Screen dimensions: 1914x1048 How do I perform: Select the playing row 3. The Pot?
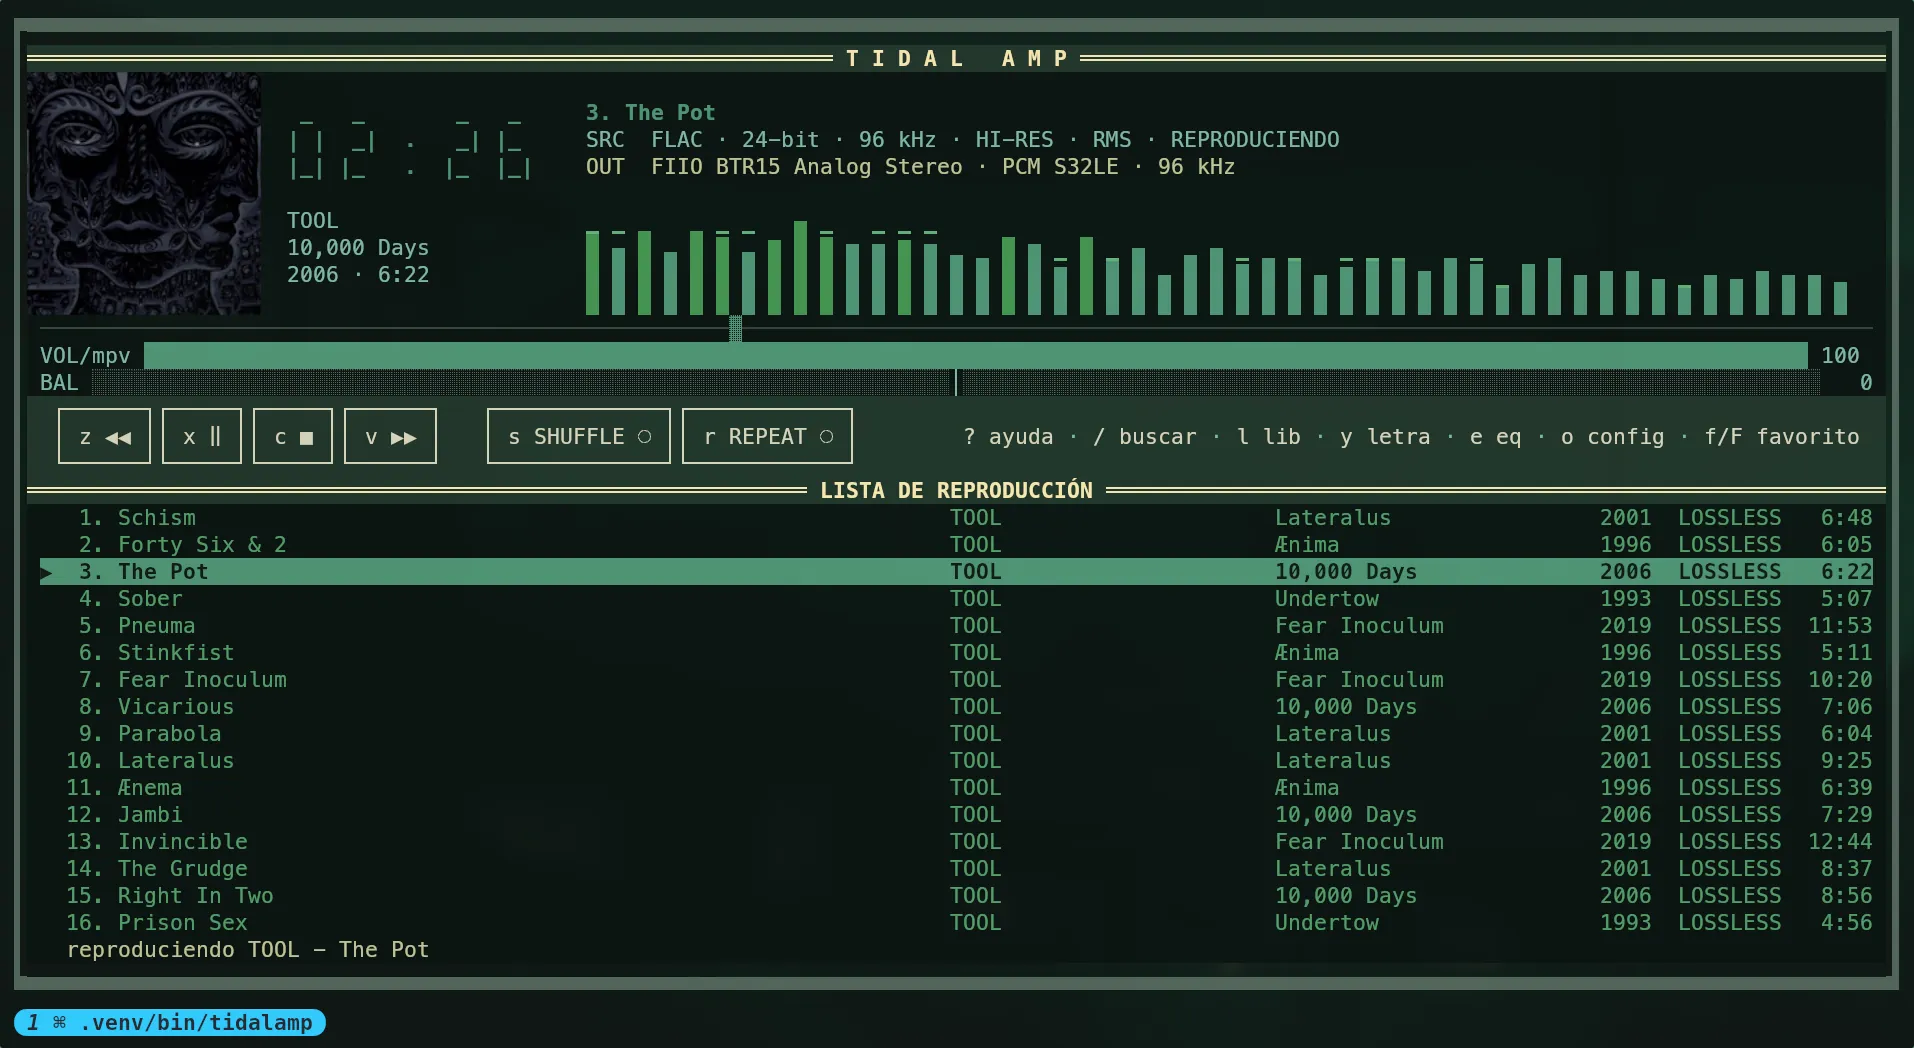[956, 571]
